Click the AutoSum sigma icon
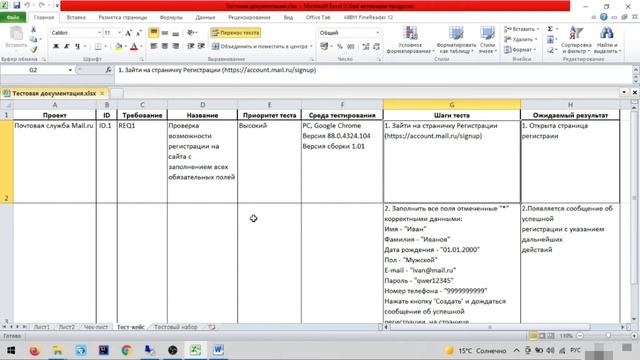The image size is (640, 360). (550, 29)
